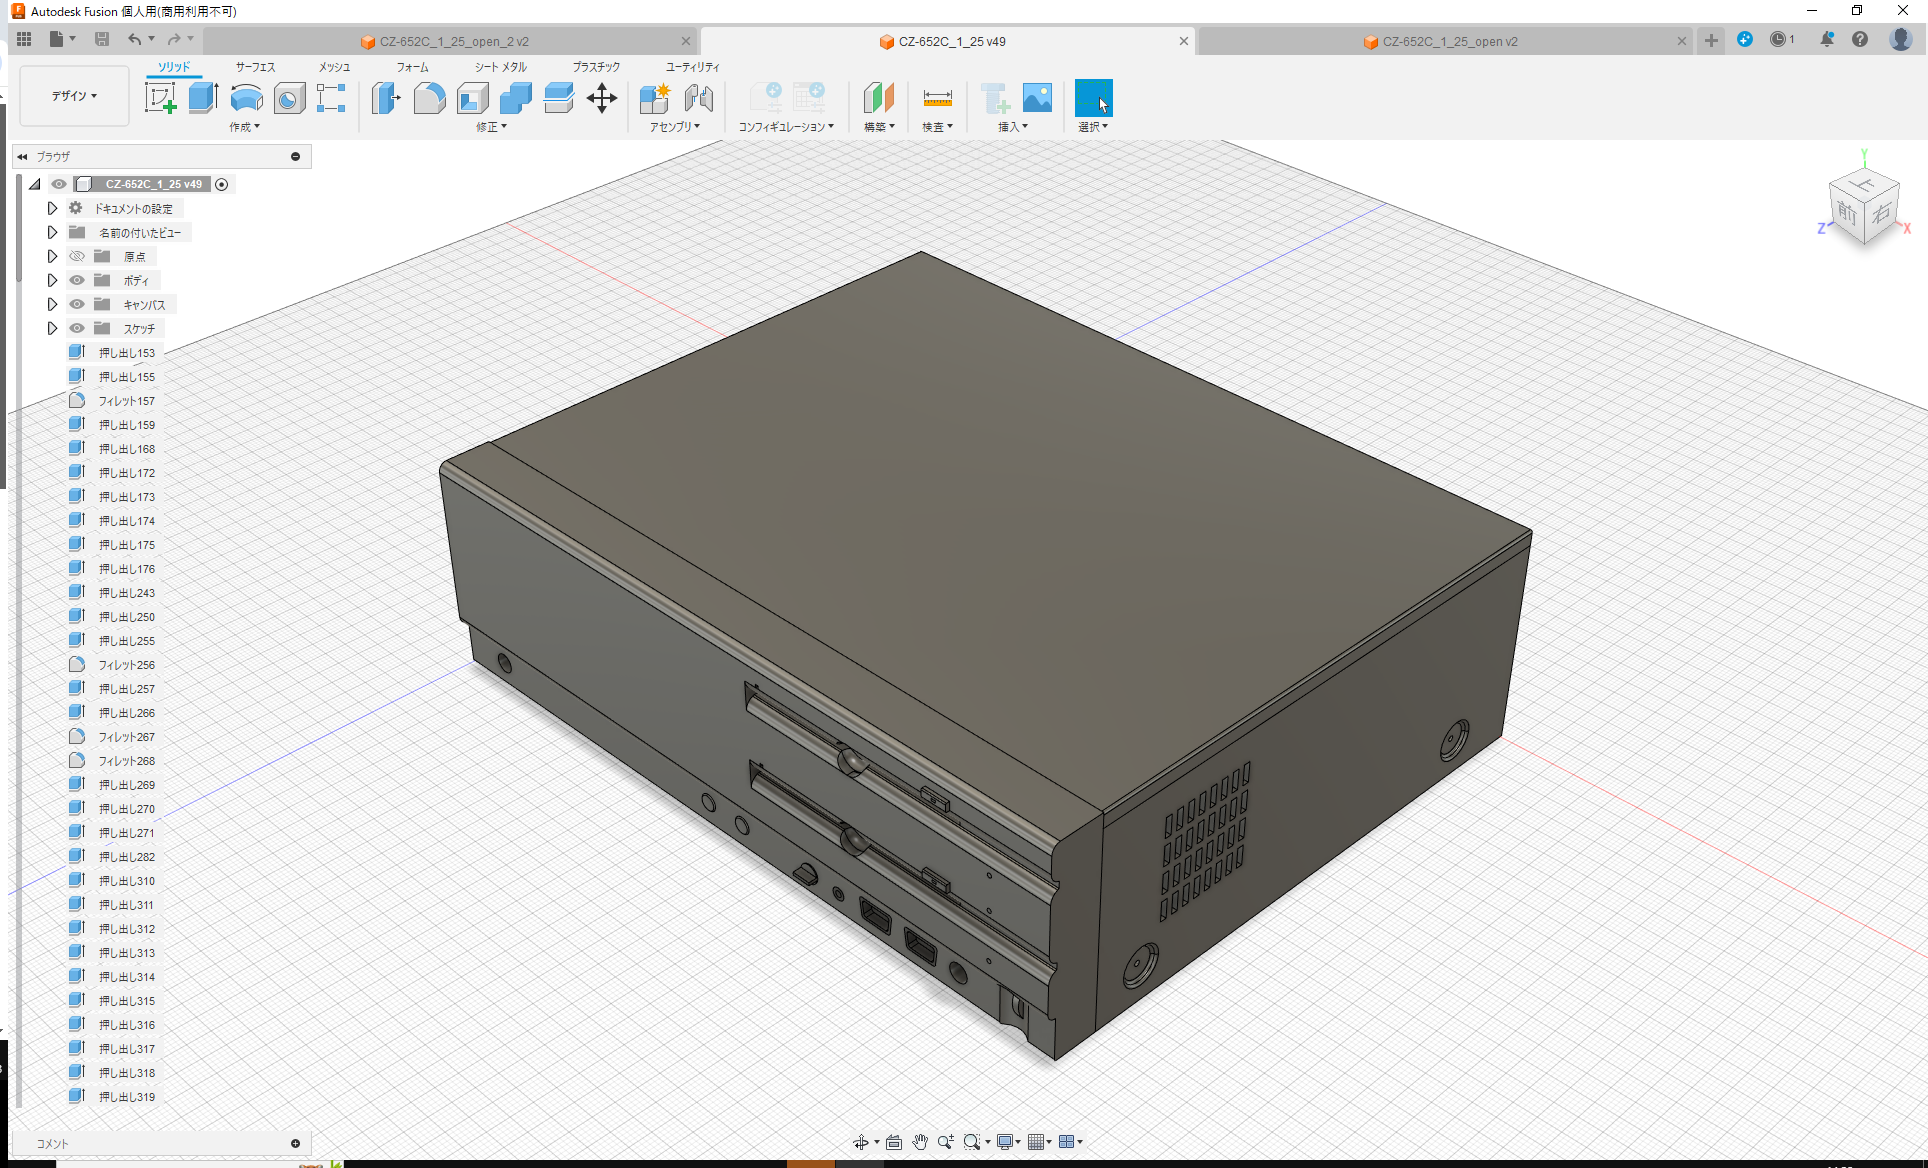The image size is (1928, 1168).
Task: Open the デザイン workspace selector
Action: [73, 95]
